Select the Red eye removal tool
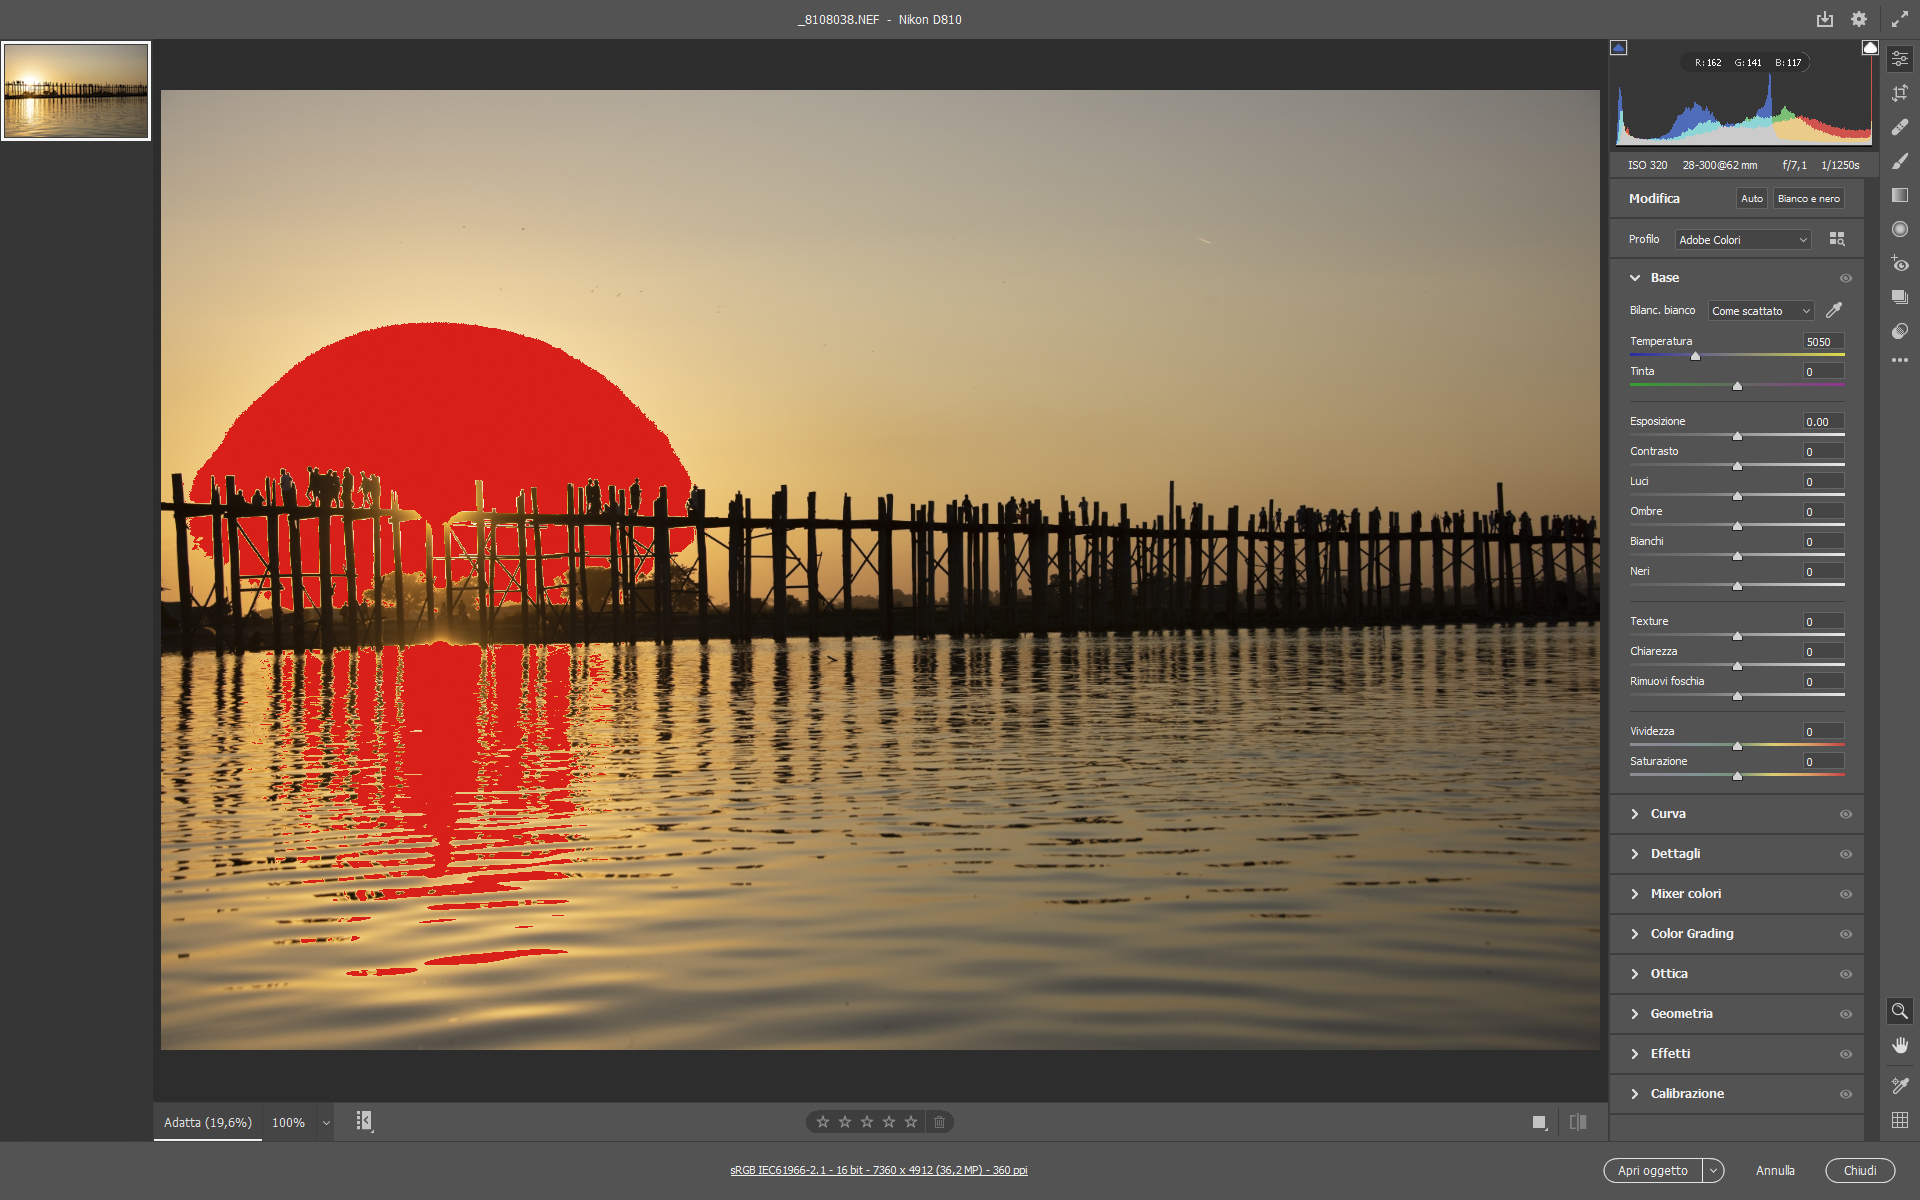This screenshot has width=1920, height=1200. point(1900,264)
